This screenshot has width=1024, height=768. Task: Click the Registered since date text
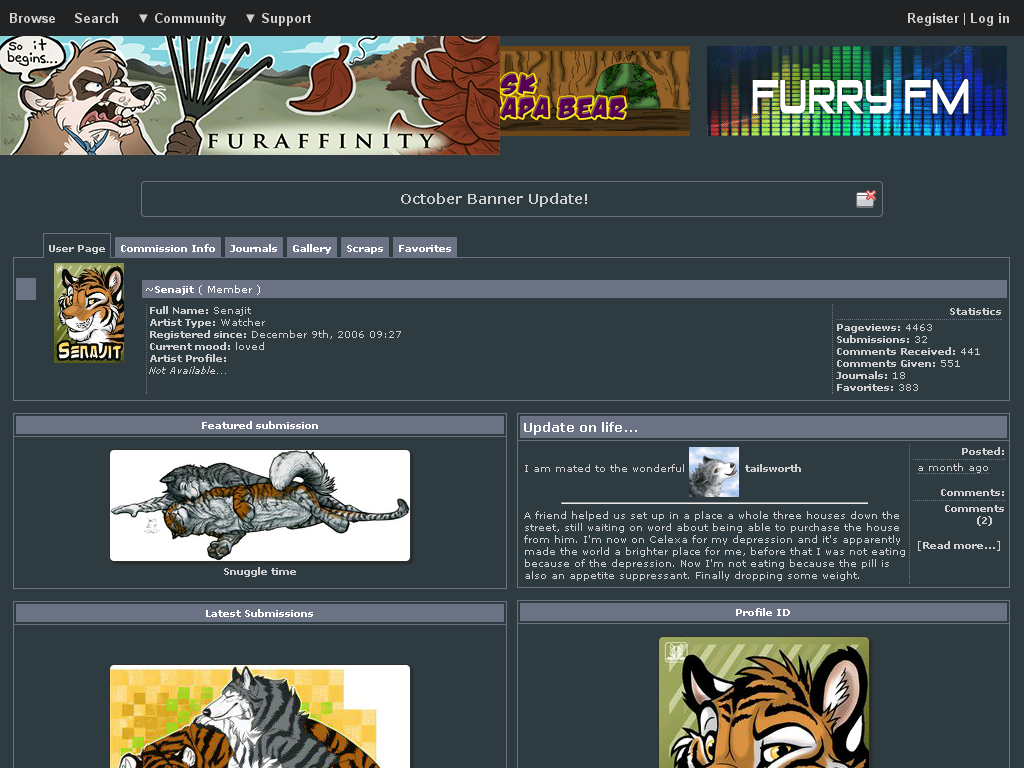(275, 334)
